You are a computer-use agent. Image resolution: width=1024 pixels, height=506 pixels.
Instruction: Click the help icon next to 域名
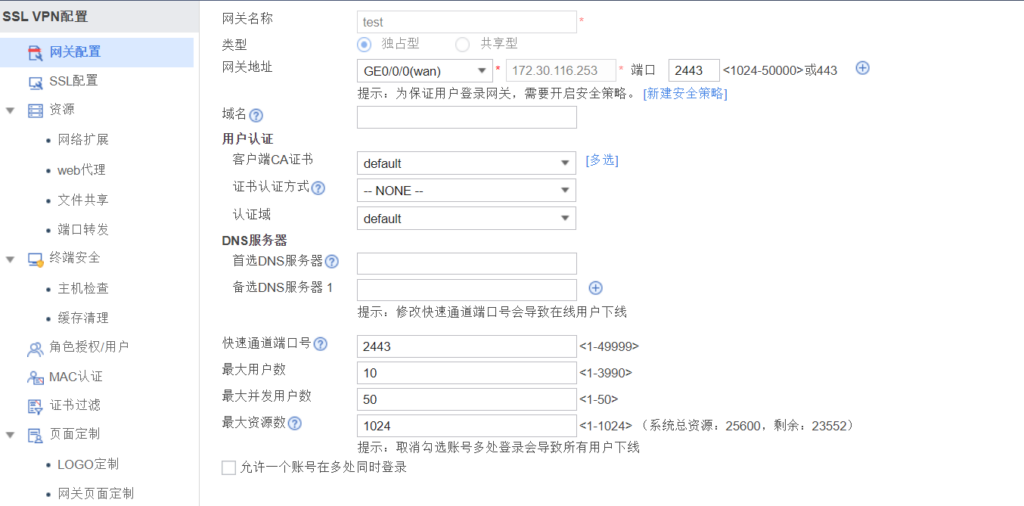pos(256,116)
